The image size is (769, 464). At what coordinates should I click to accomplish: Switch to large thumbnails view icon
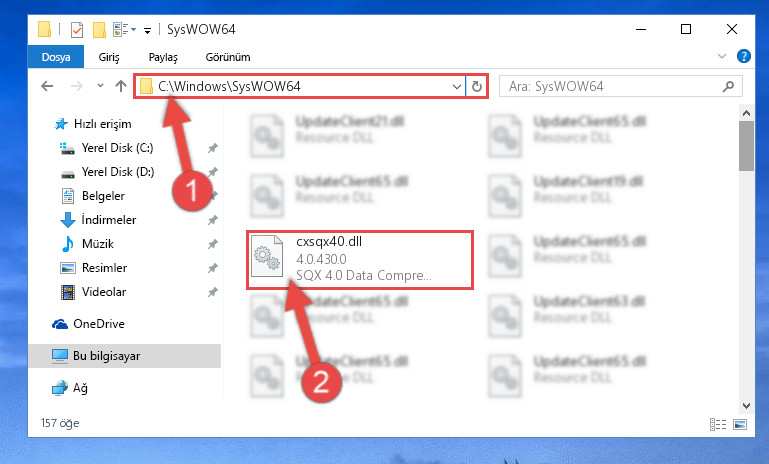click(x=740, y=424)
